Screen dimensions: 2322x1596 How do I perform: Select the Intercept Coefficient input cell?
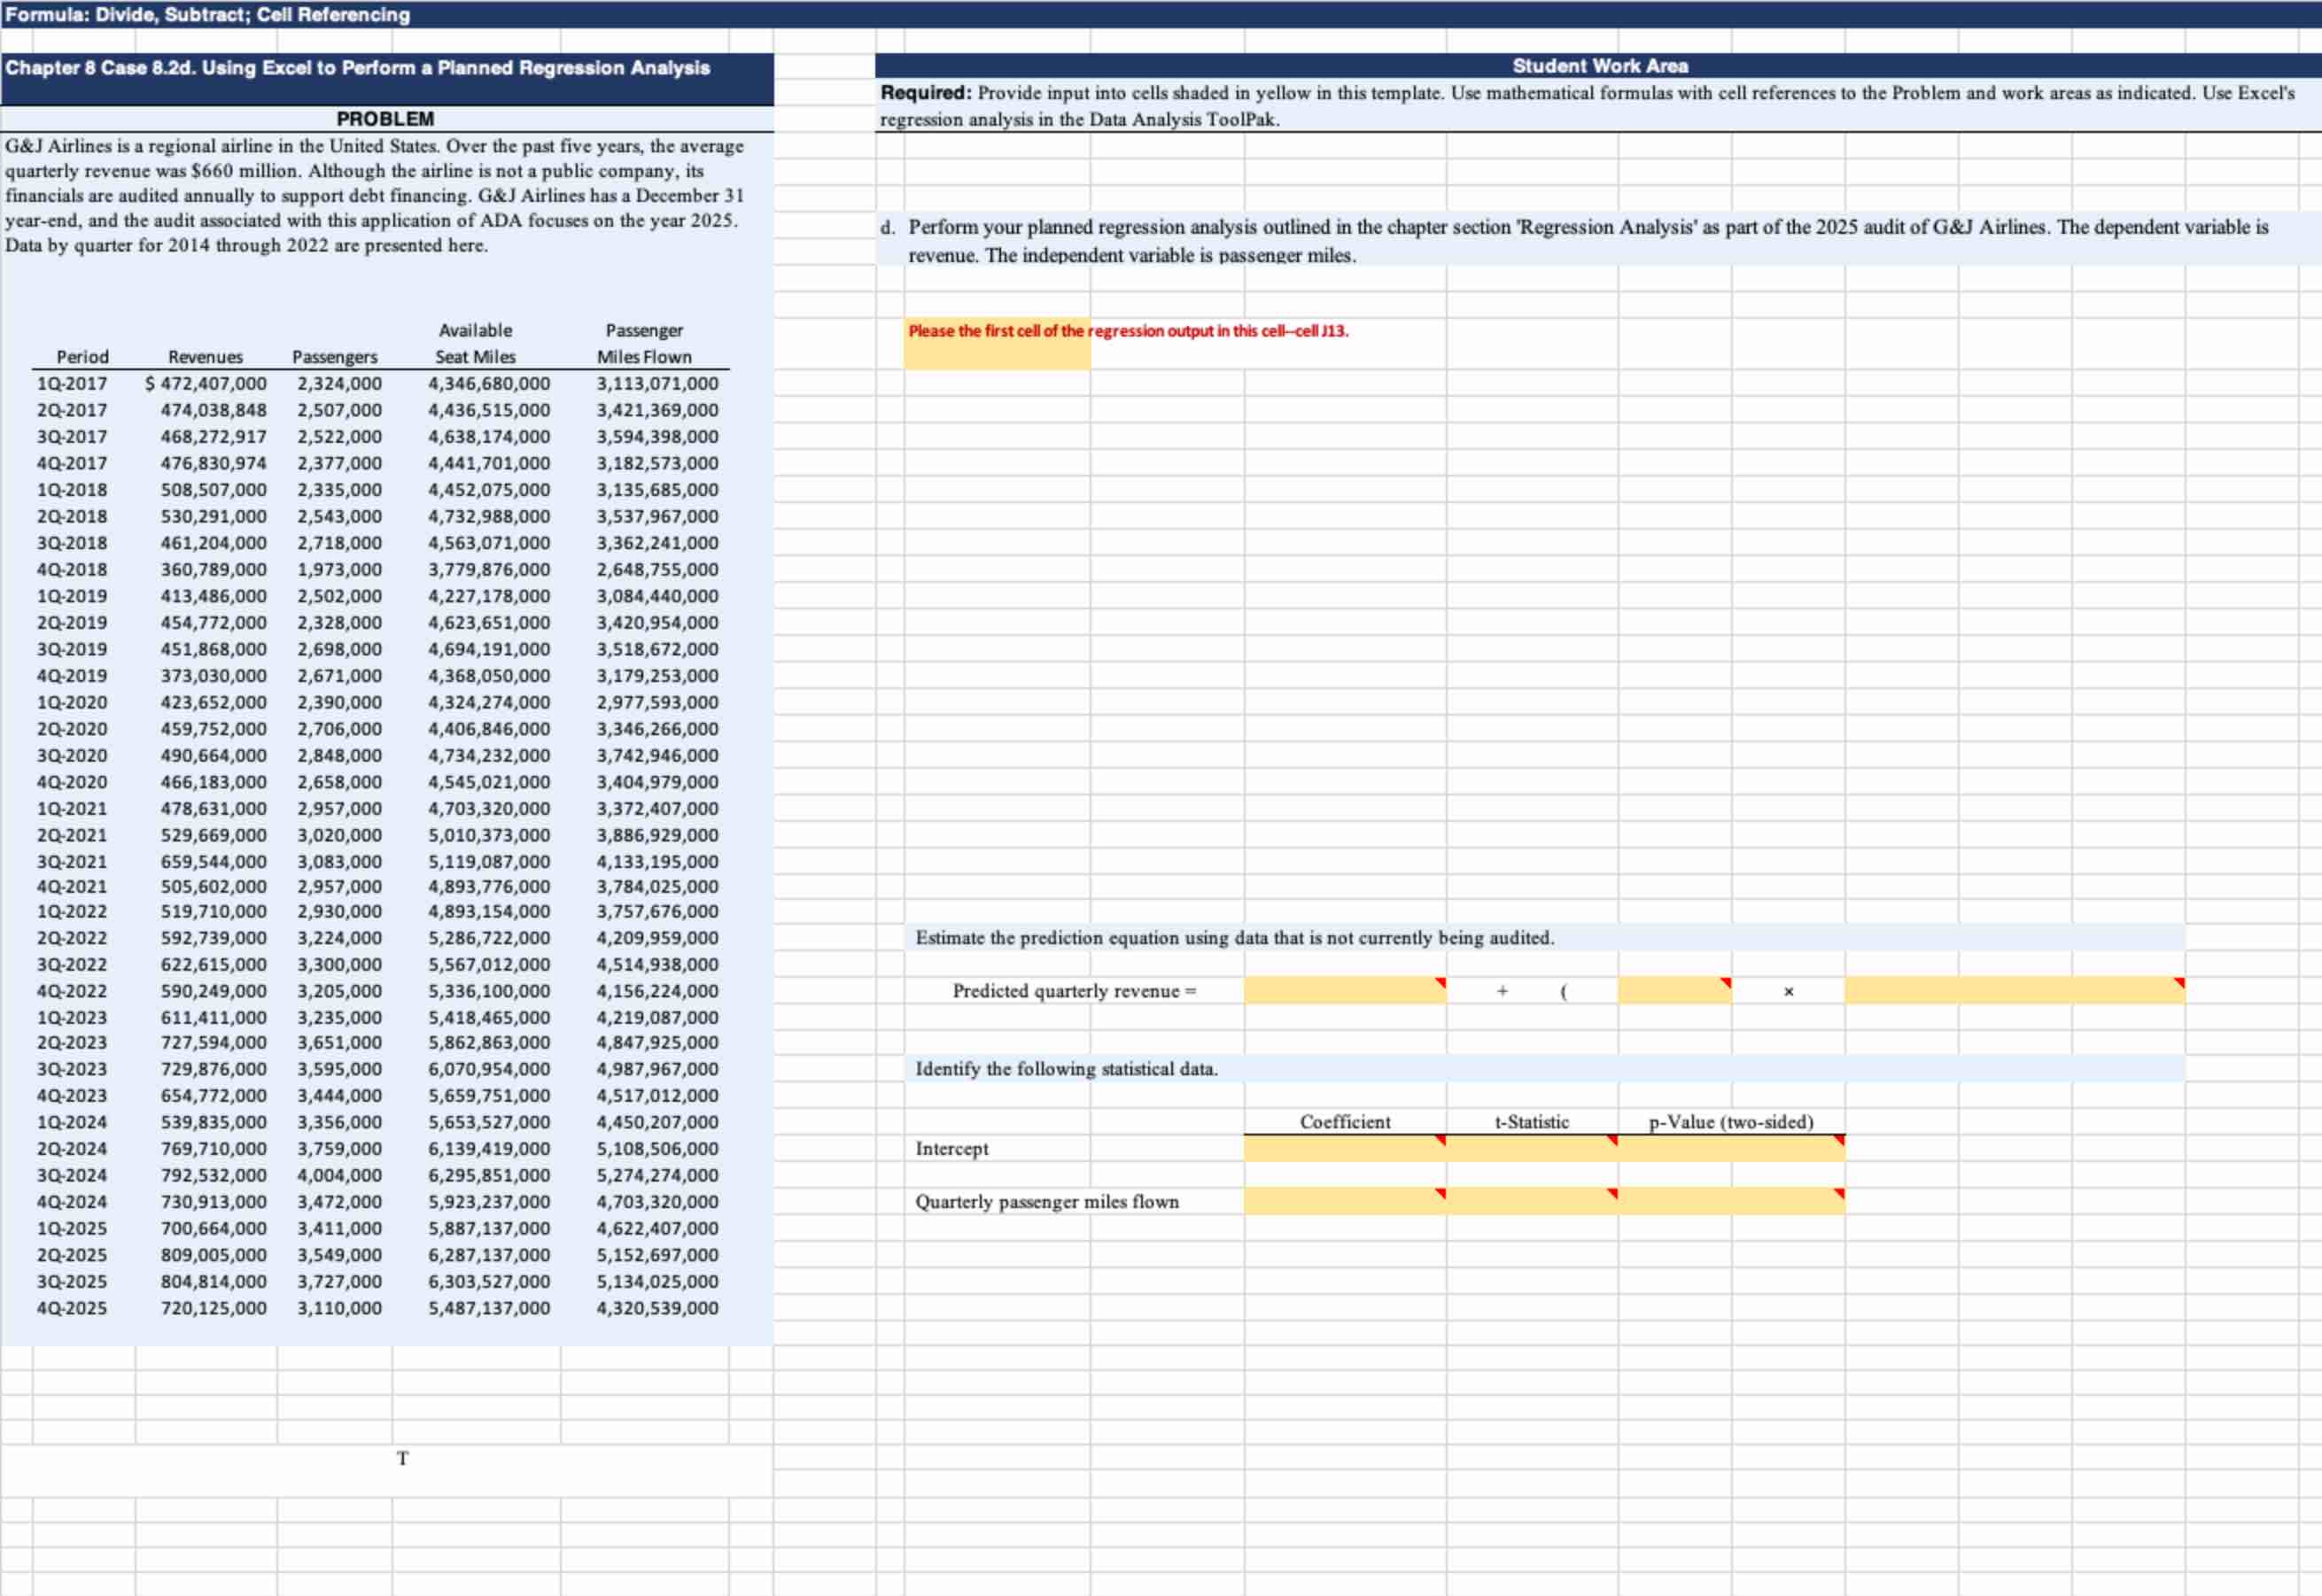point(1345,1148)
